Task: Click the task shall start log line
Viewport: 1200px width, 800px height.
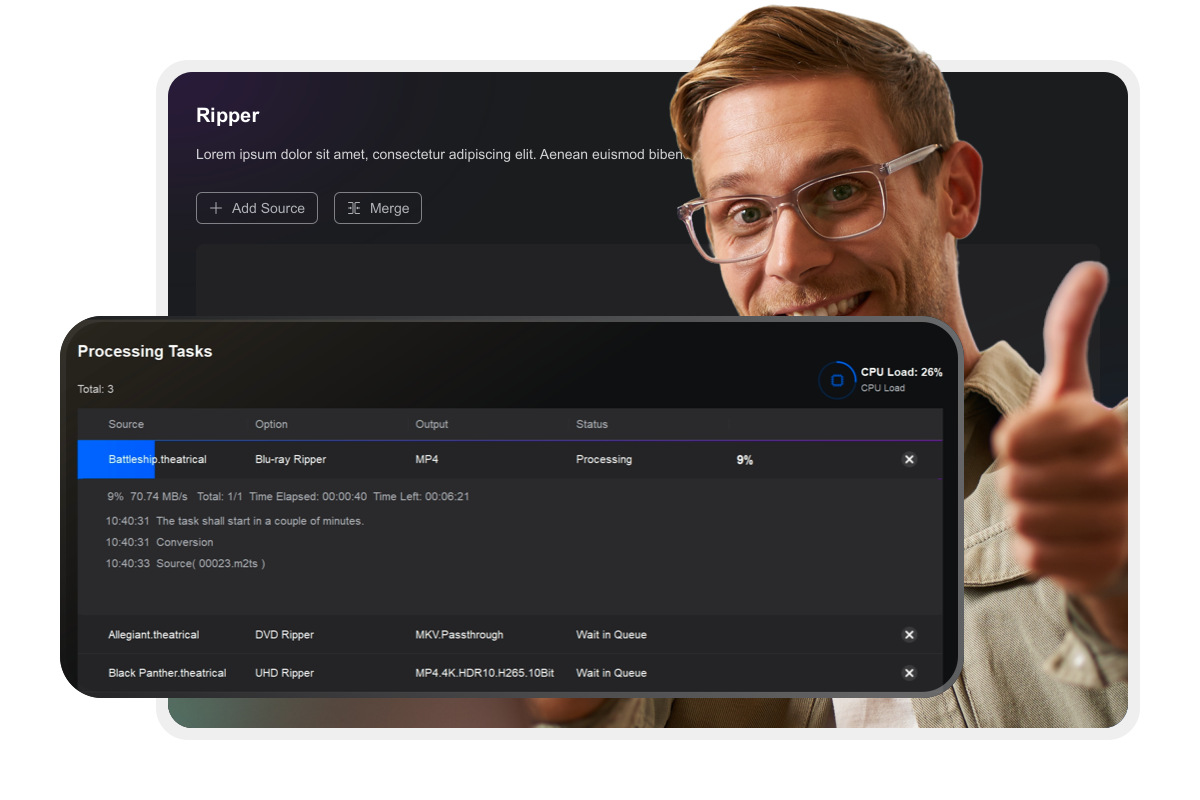Action: (x=235, y=521)
